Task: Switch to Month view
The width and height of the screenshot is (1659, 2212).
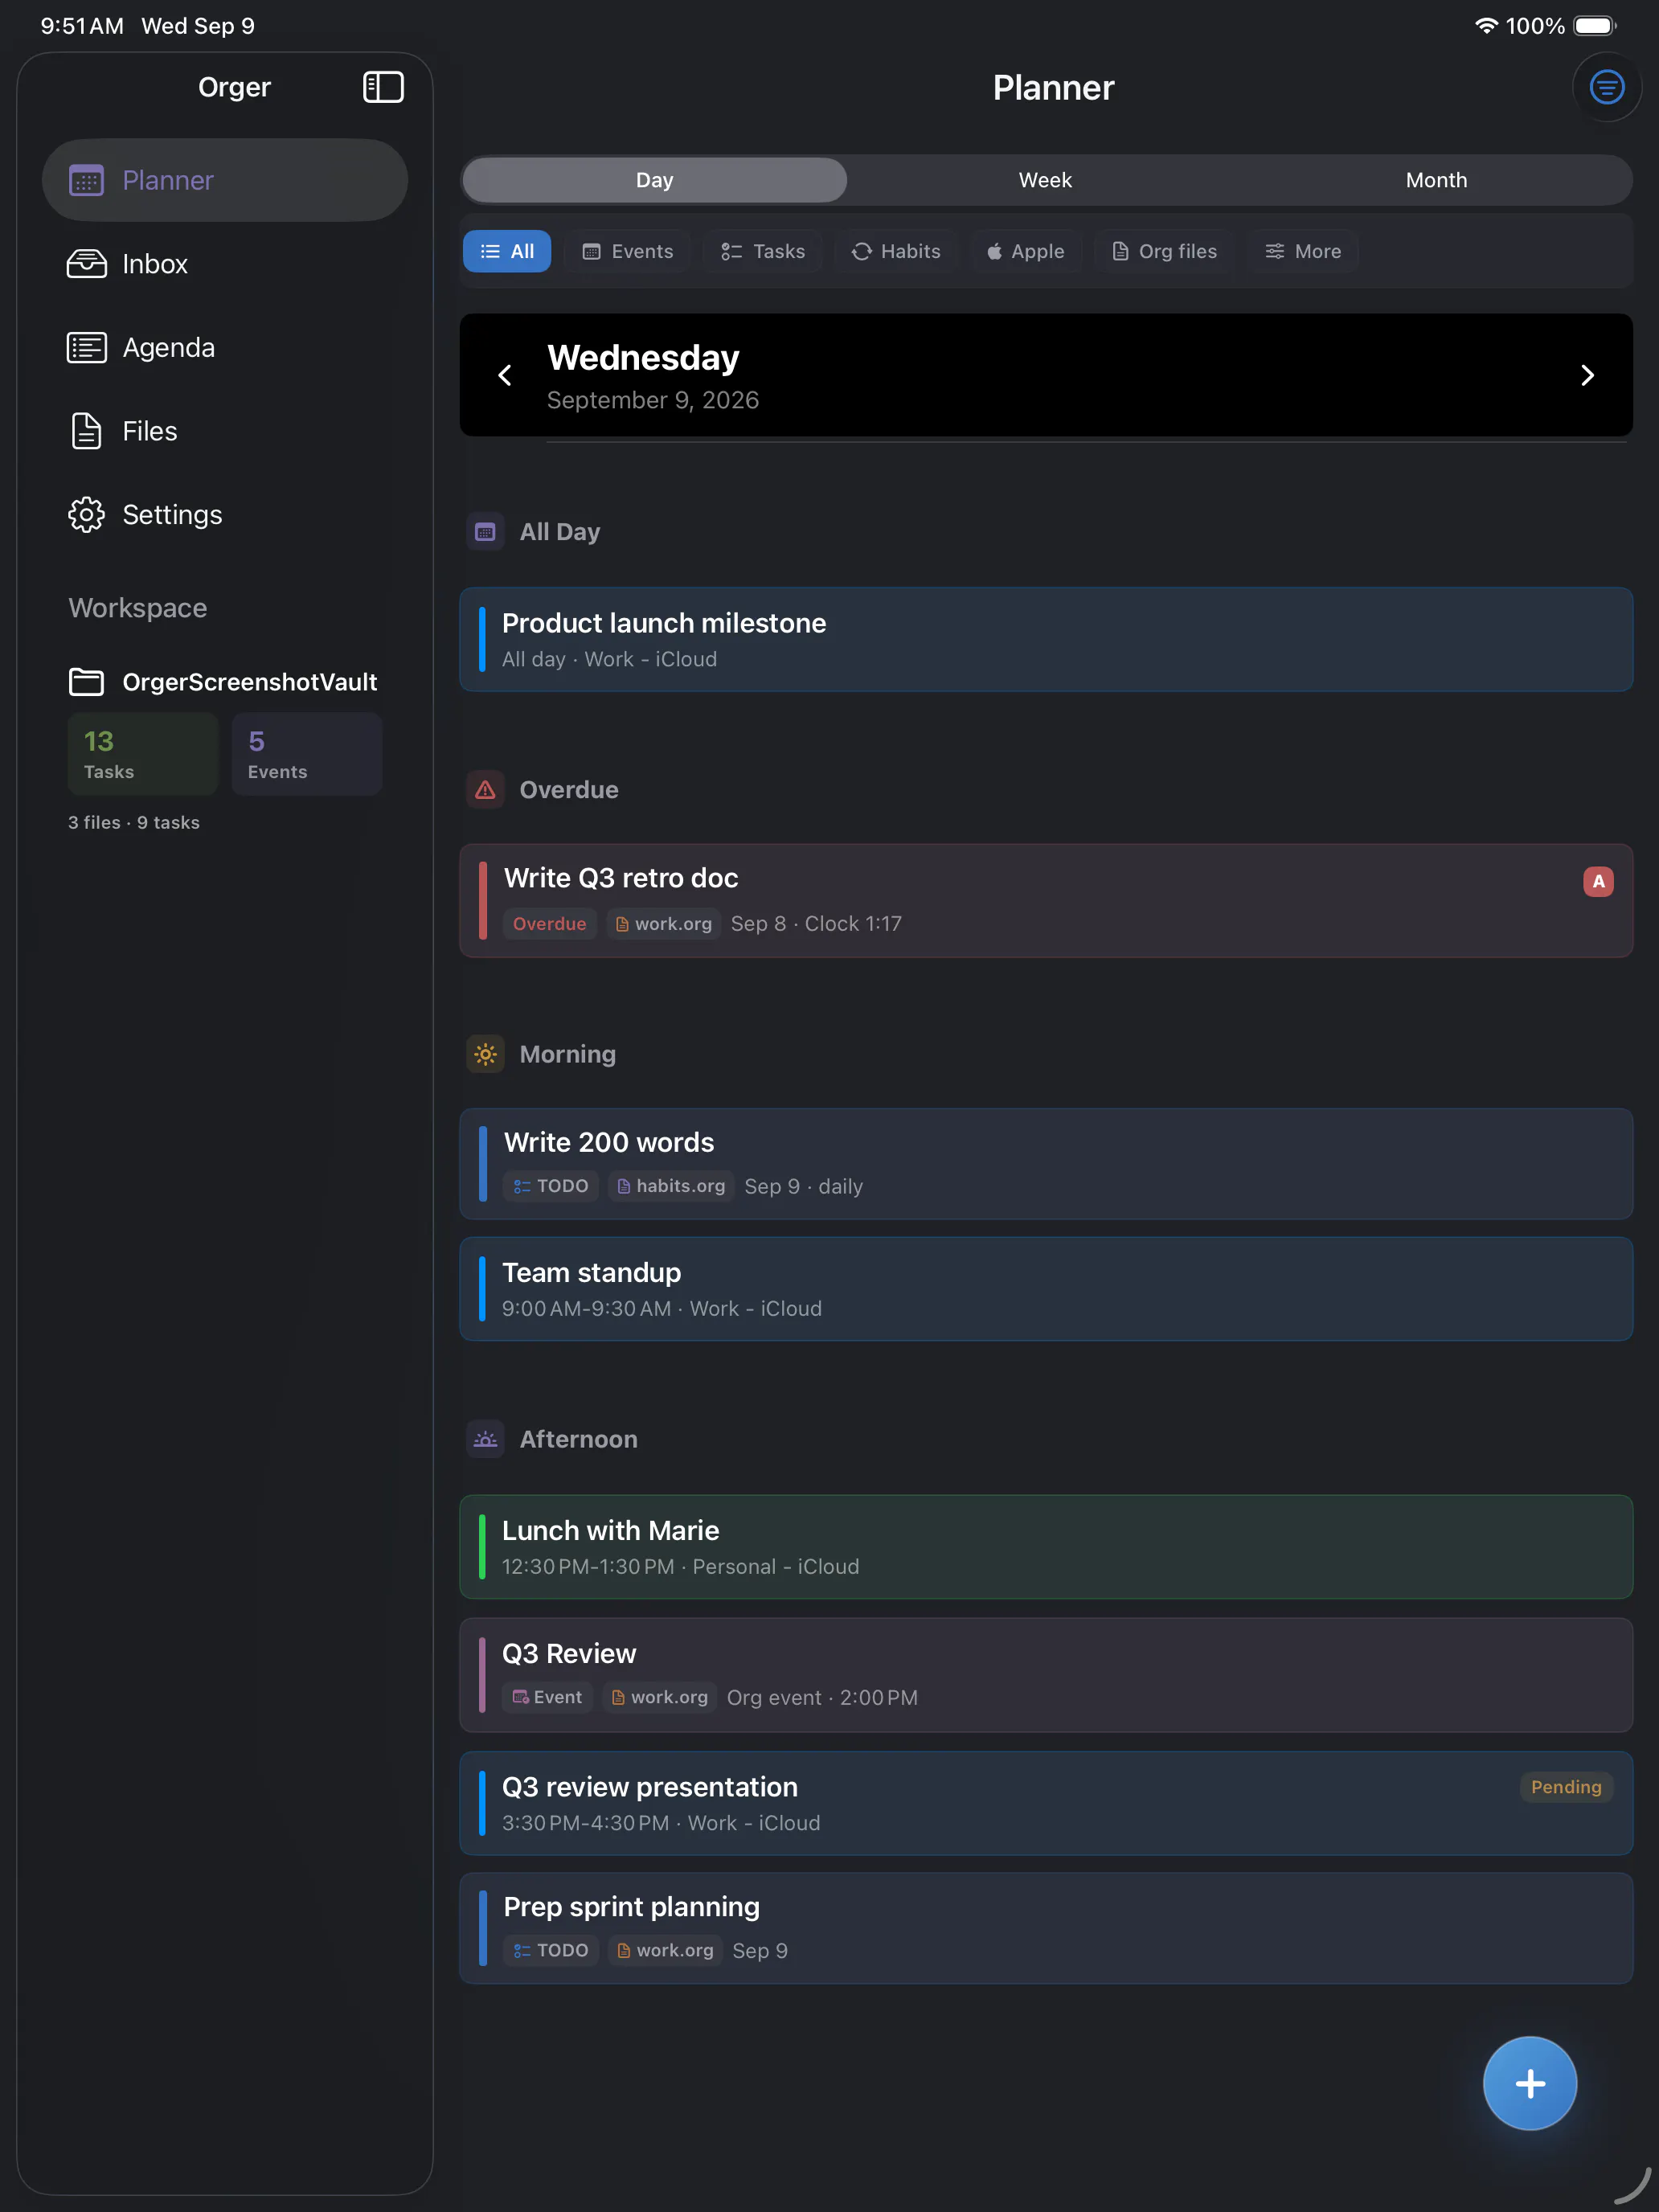Action: 1436,180
